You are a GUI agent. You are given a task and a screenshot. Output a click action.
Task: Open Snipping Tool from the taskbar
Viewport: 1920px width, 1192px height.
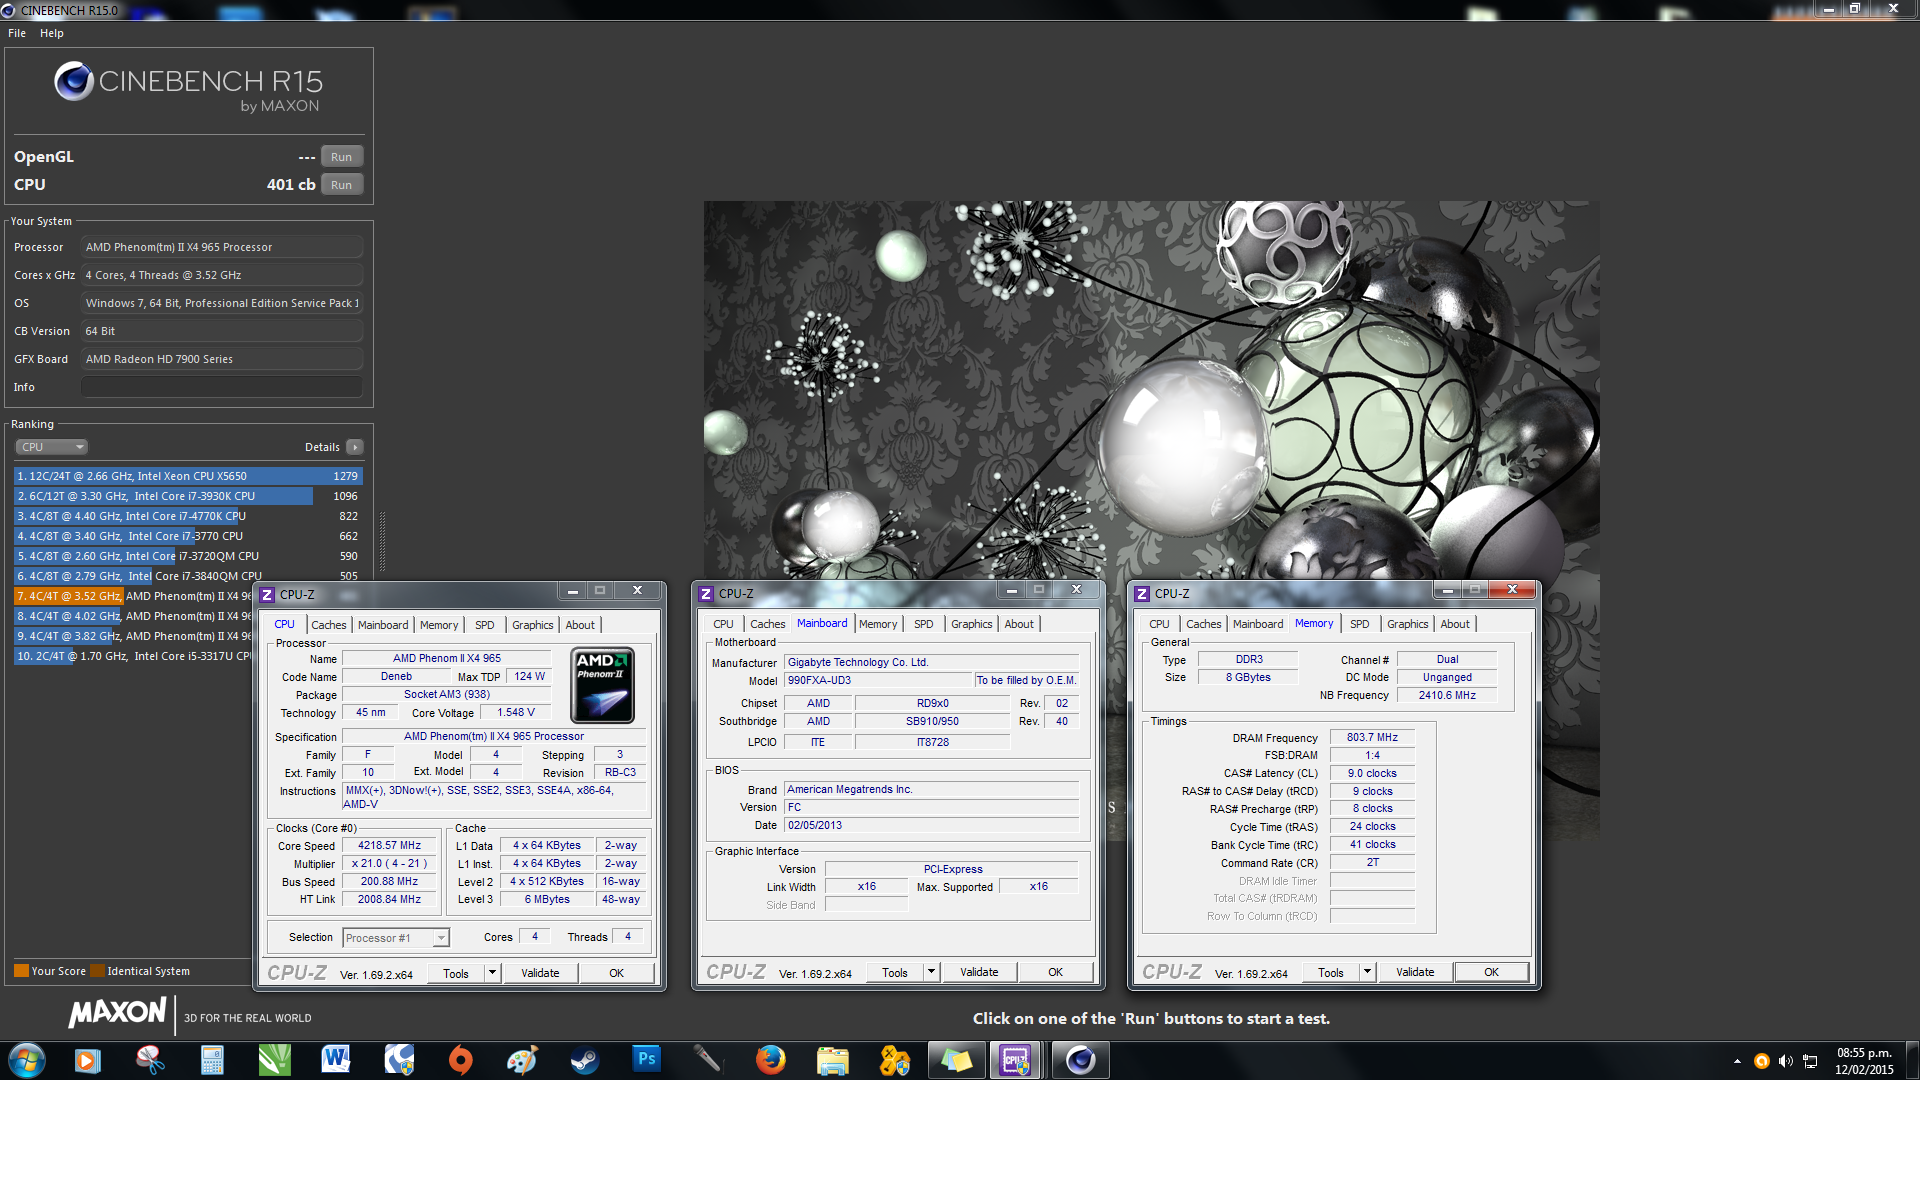[x=150, y=1060]
